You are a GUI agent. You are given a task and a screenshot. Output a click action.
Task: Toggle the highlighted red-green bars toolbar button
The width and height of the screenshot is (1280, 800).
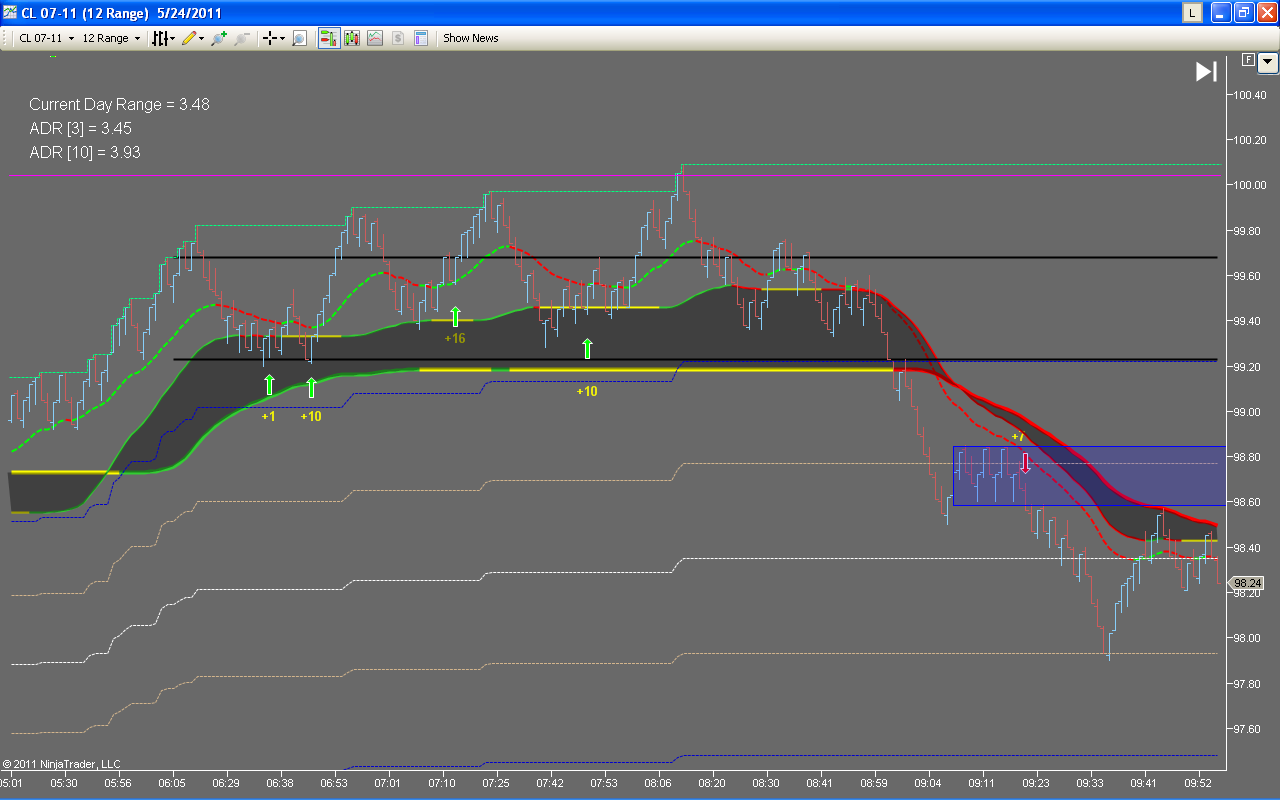coord(328,38)
